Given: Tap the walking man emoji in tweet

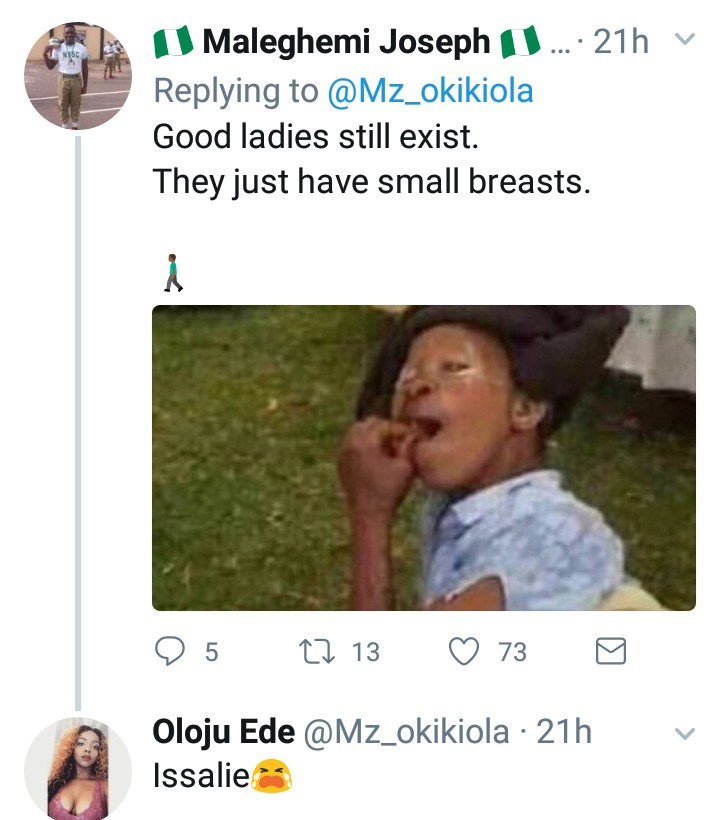Looking at the screenshot, I should tap(173, 272).
